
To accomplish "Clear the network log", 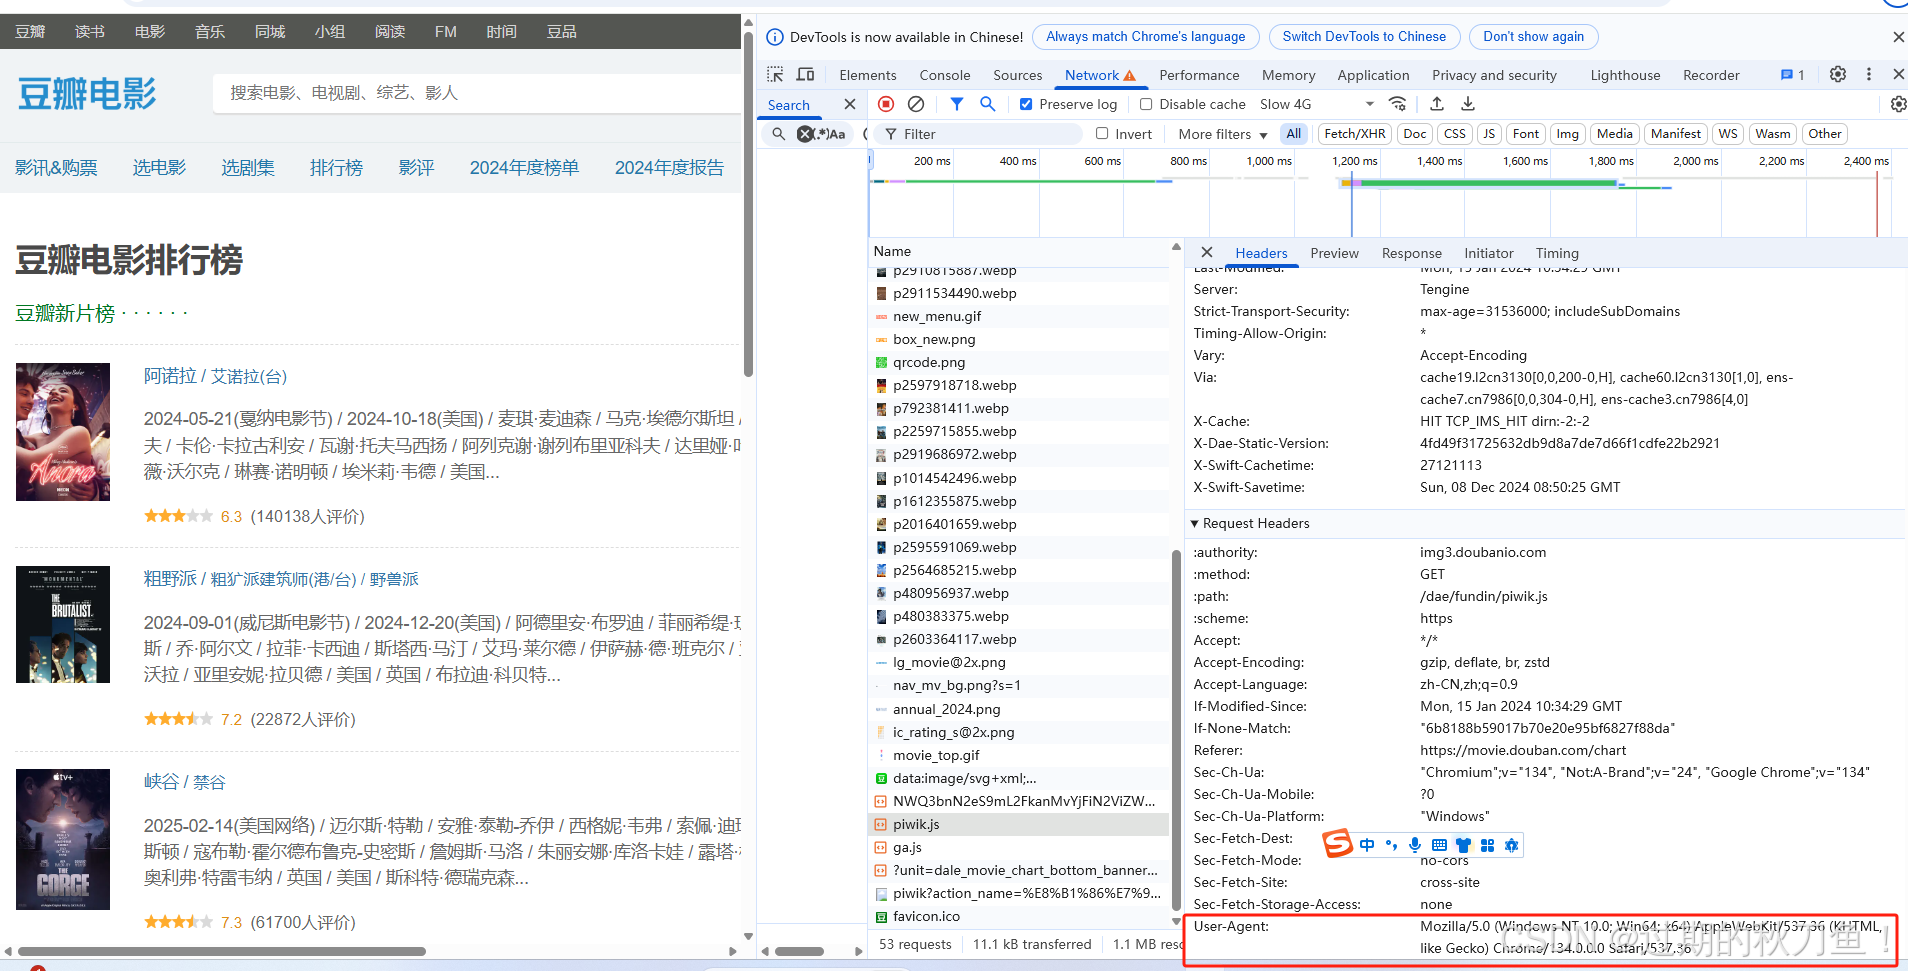I will pyautogui.click(x=916, y=104).
